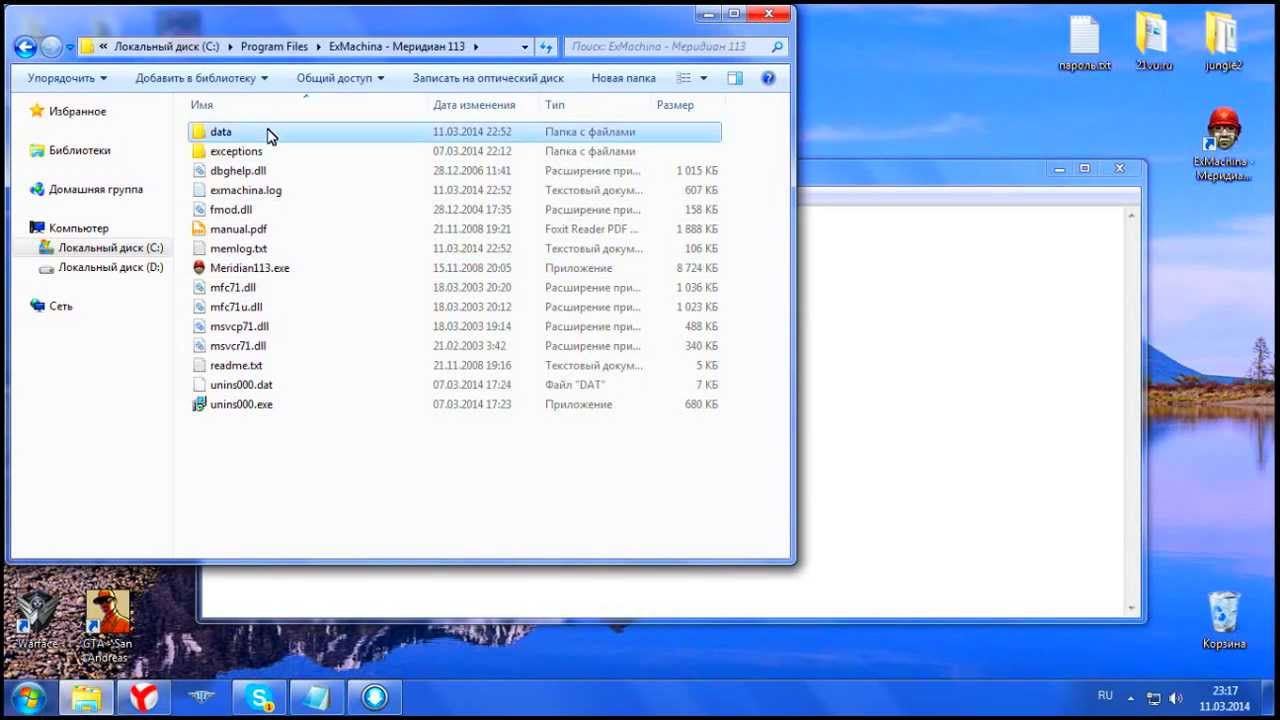This screenshot has height=720, width=1280.
Task: Sort by the Тип column header
Action: [555, 105]
